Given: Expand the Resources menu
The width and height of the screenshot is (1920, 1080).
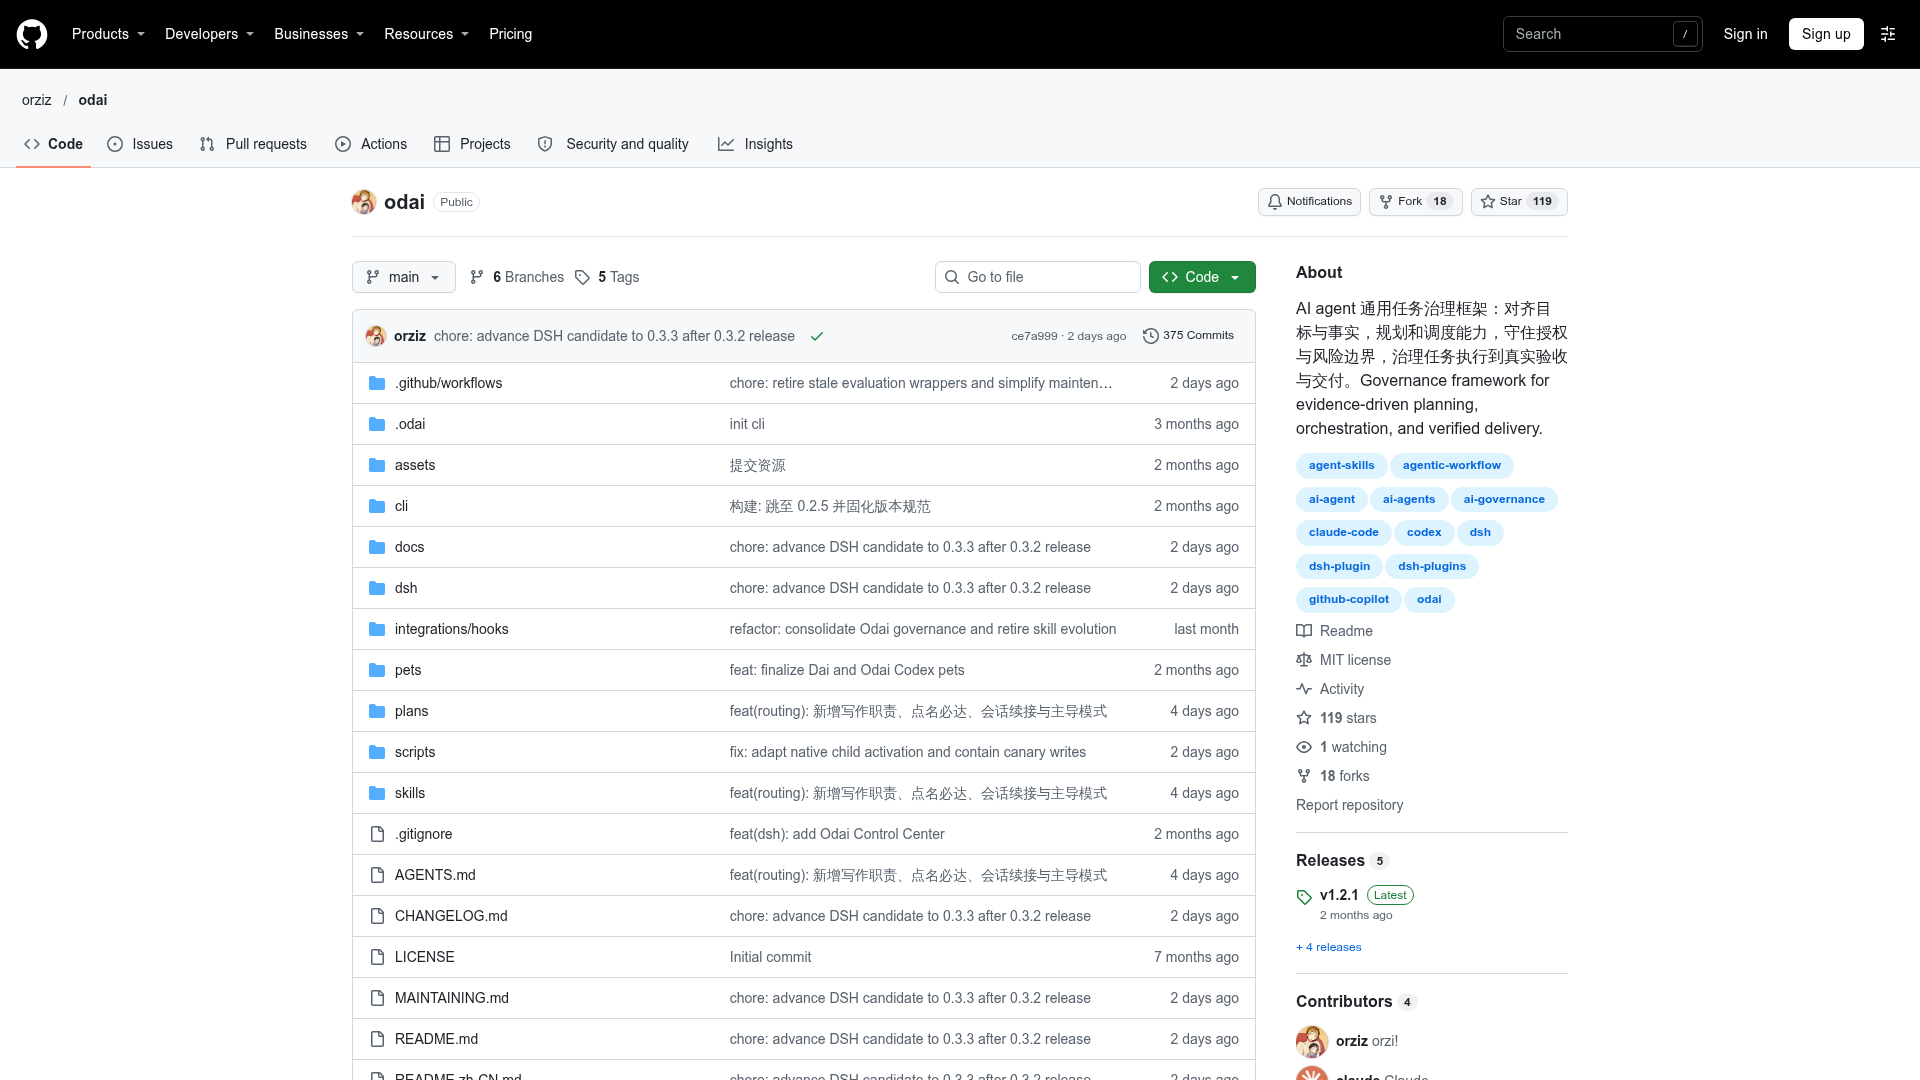Looking at the screenshot, I should 426,34.
